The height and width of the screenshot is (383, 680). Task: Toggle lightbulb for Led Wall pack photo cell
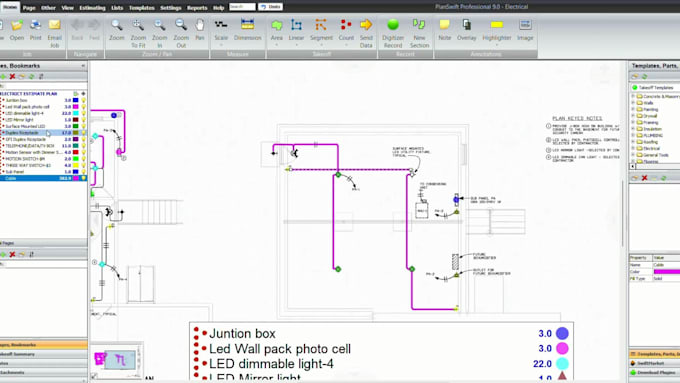click(x=83, y=107)
